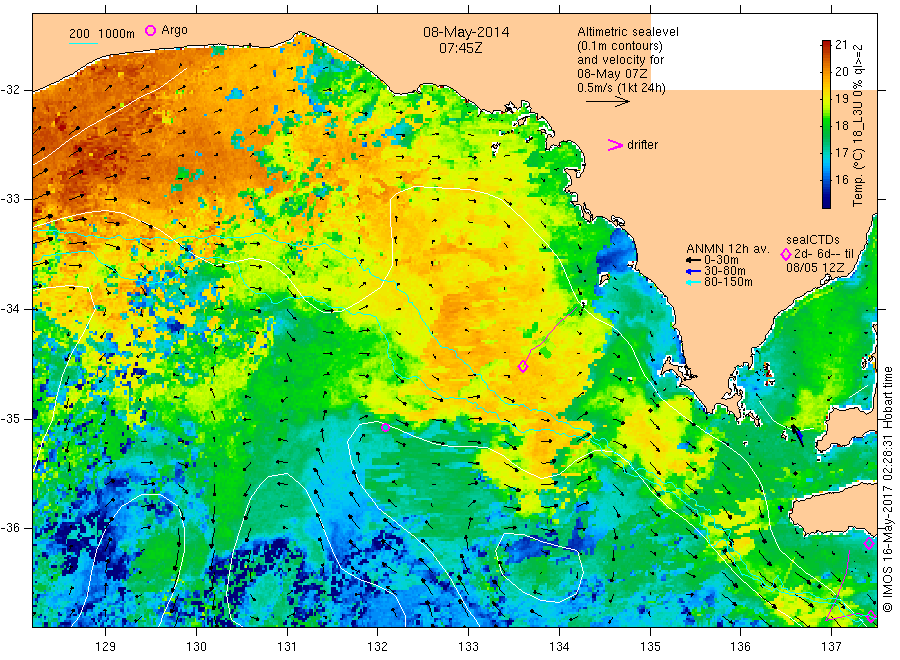Click the temperature color bar

pos(826,124)
